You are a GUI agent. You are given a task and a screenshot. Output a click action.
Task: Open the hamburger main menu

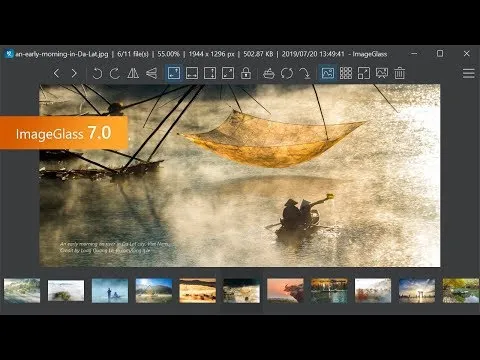[x=468, y=73]
